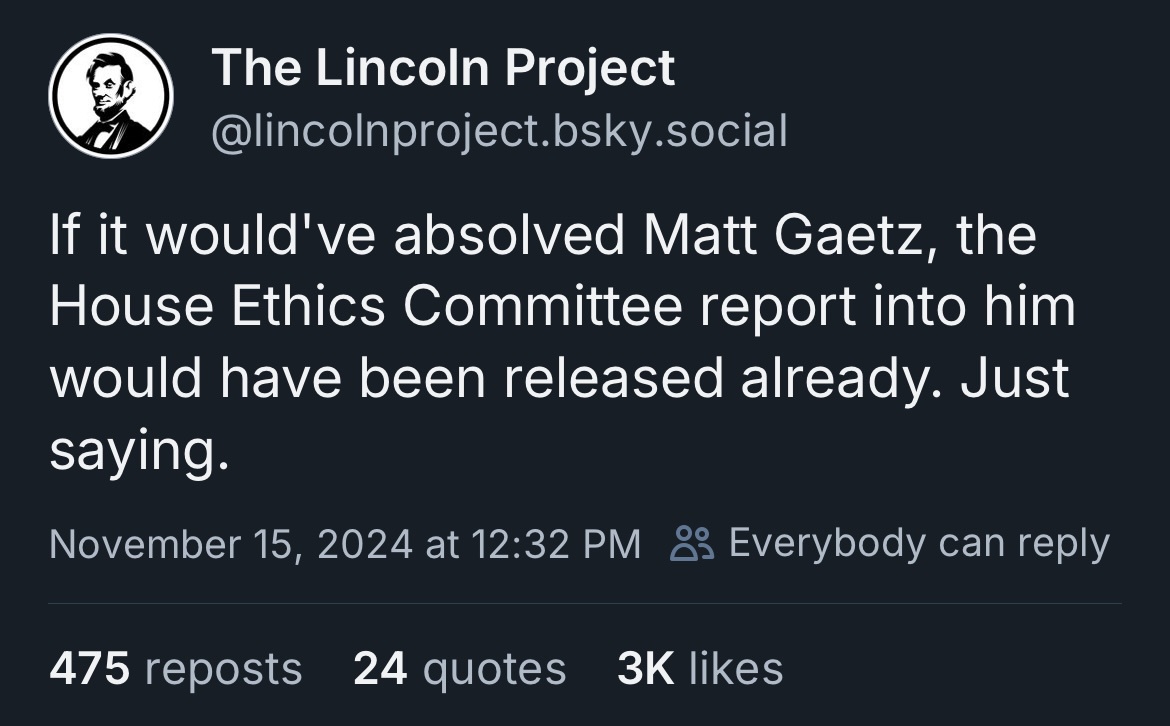
Task: Open the Everybody can reply settings label
Action: [x=919, y=543]
